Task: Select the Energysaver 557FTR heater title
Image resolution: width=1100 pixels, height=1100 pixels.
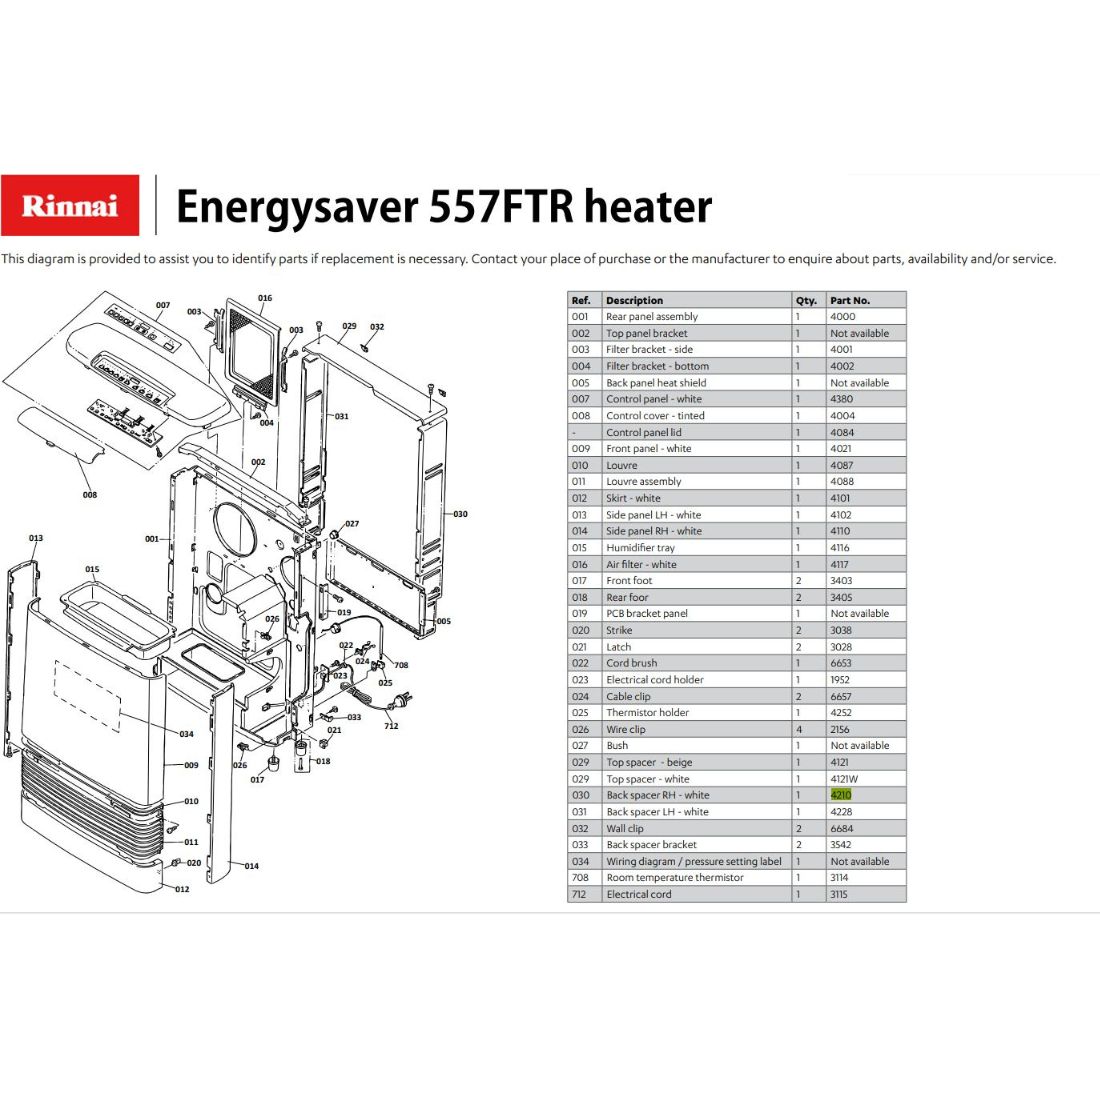Action: [443, 206]
